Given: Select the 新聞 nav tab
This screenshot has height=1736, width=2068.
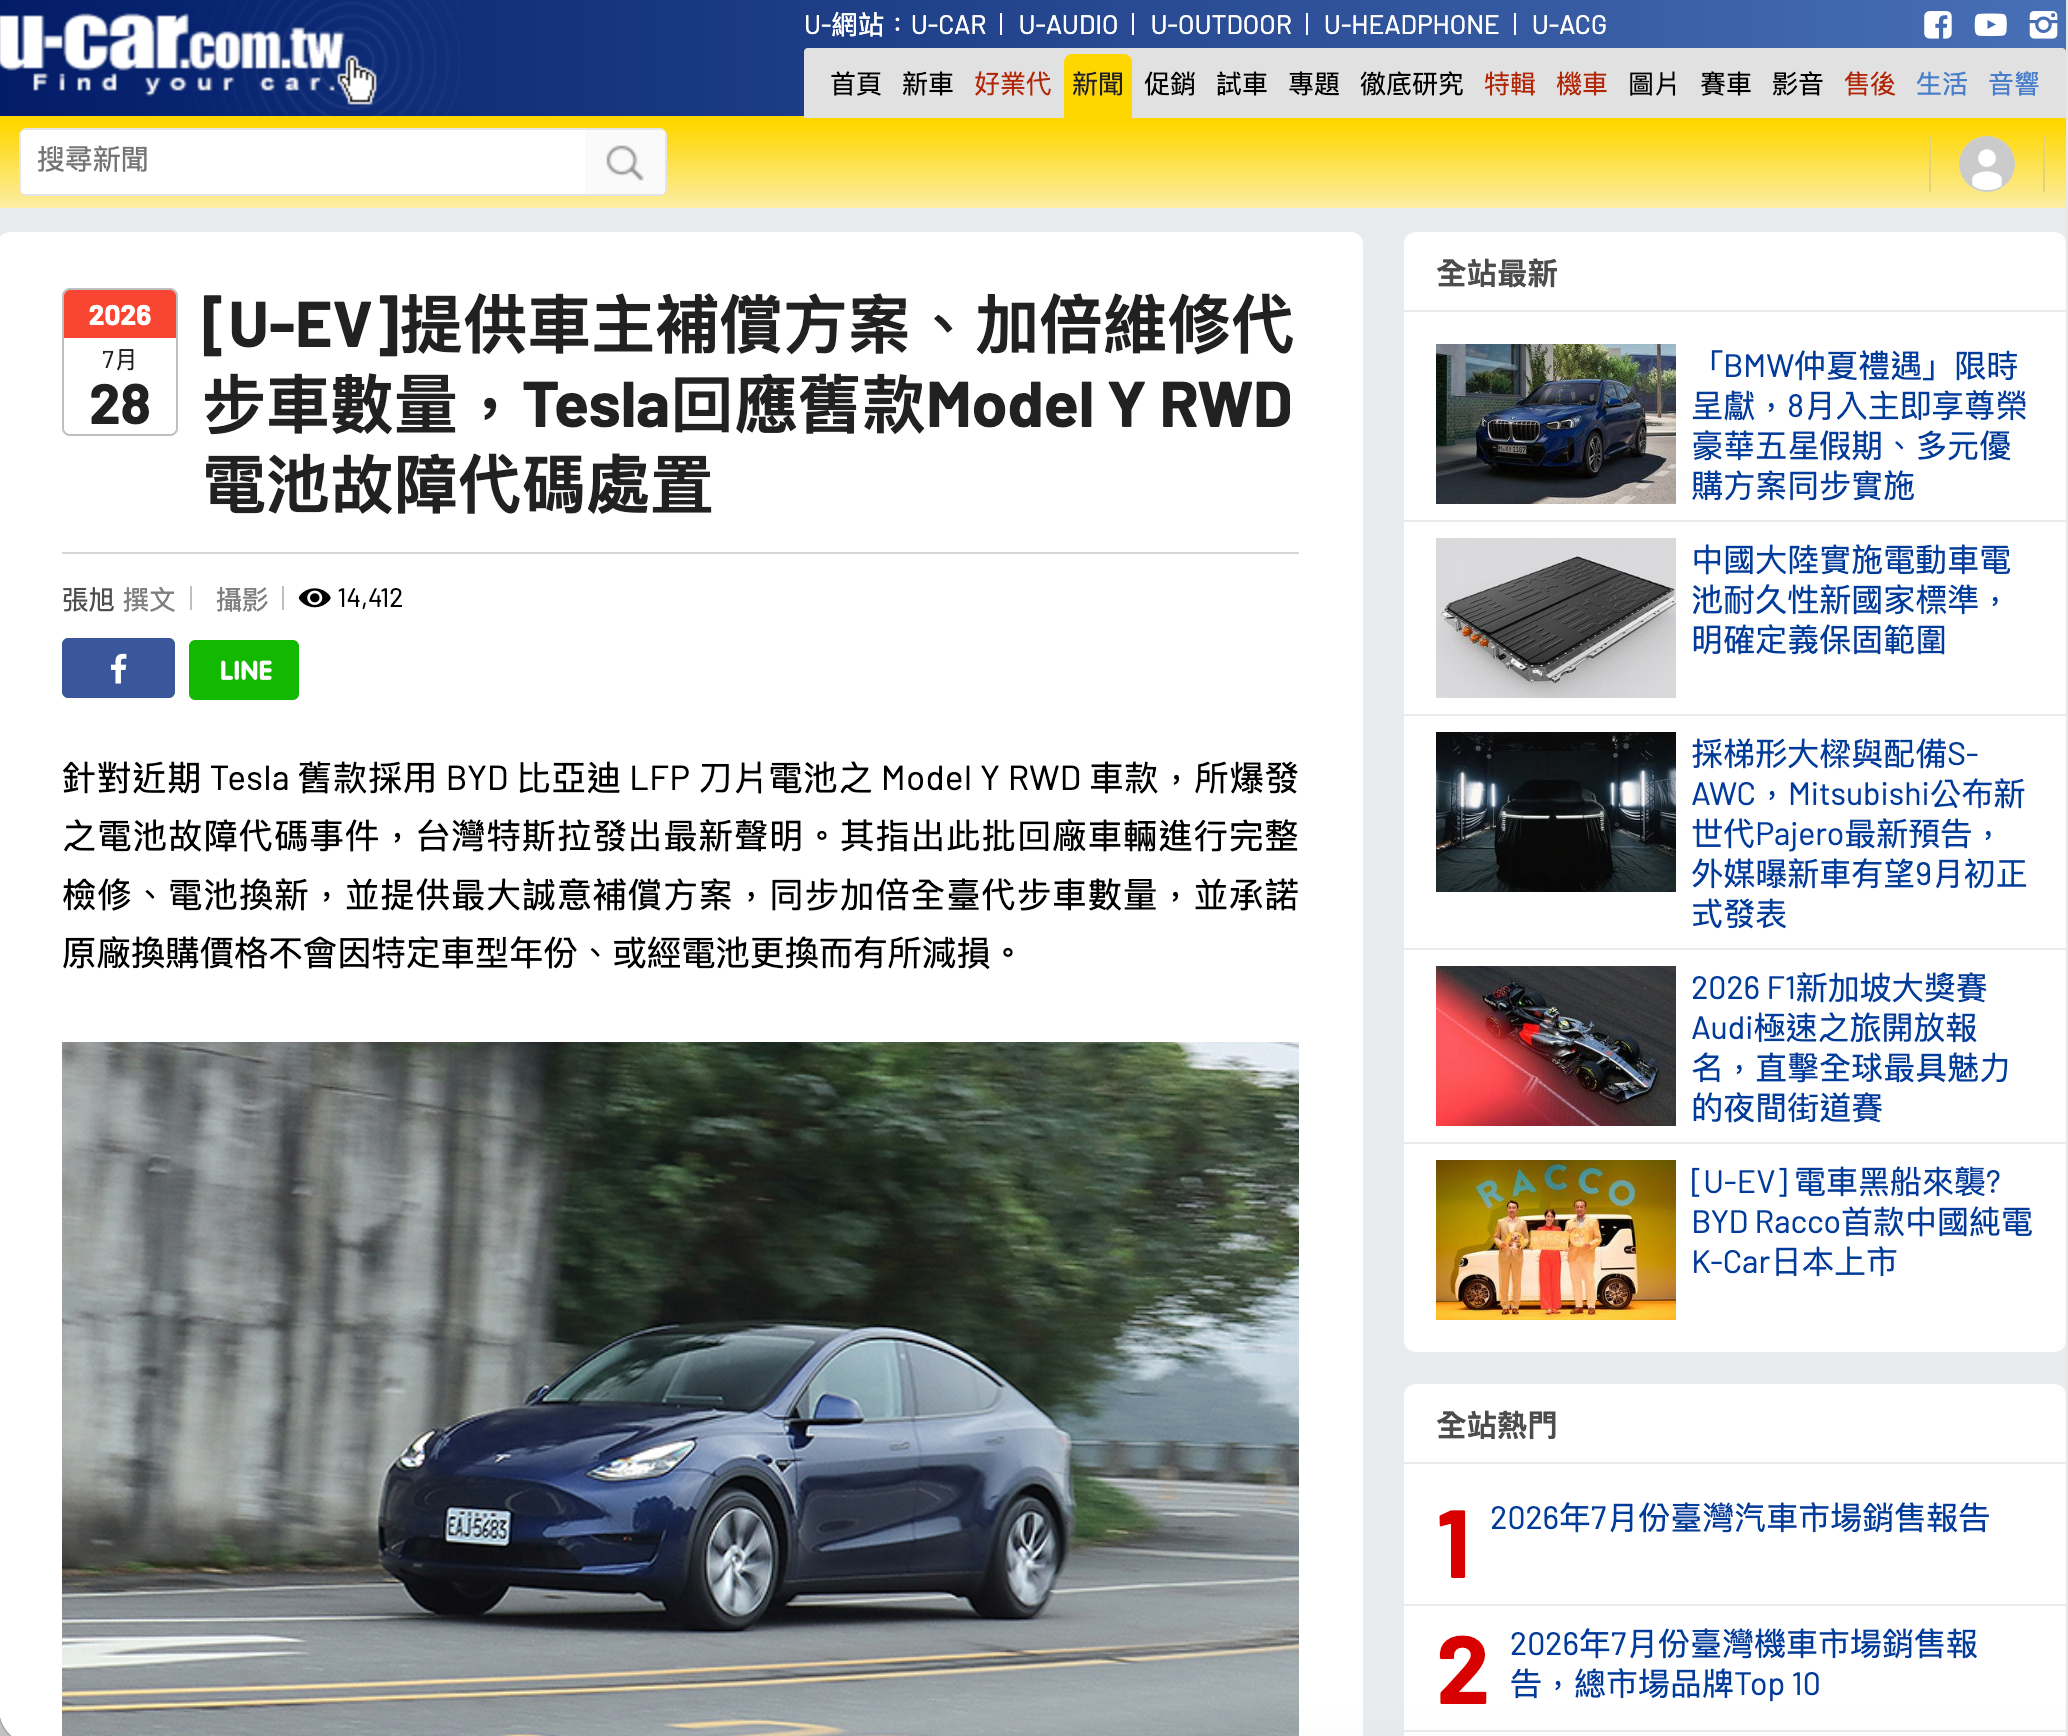Looking at the screenshot, I should [1097, 84].
